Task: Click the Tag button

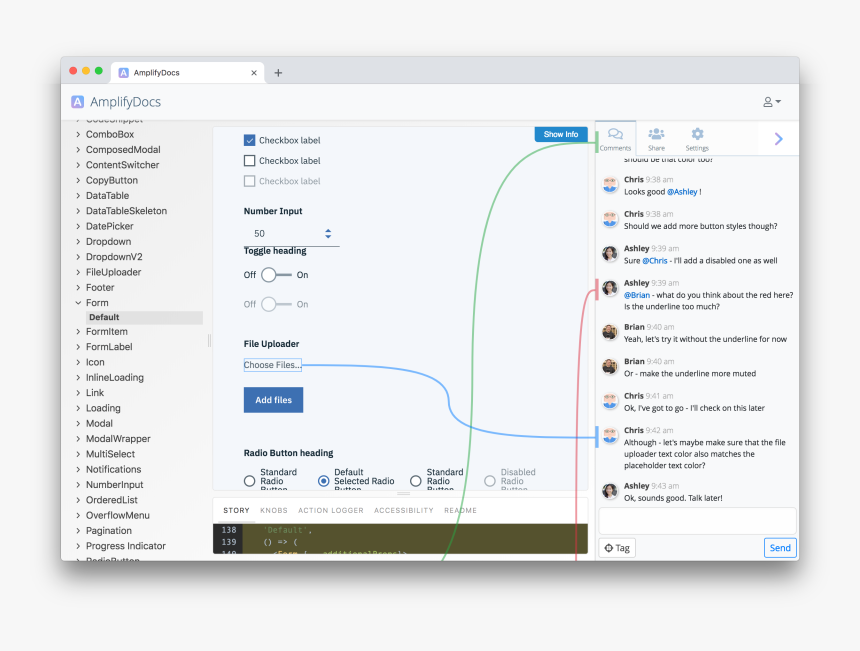Action: (x=617, y=548)
